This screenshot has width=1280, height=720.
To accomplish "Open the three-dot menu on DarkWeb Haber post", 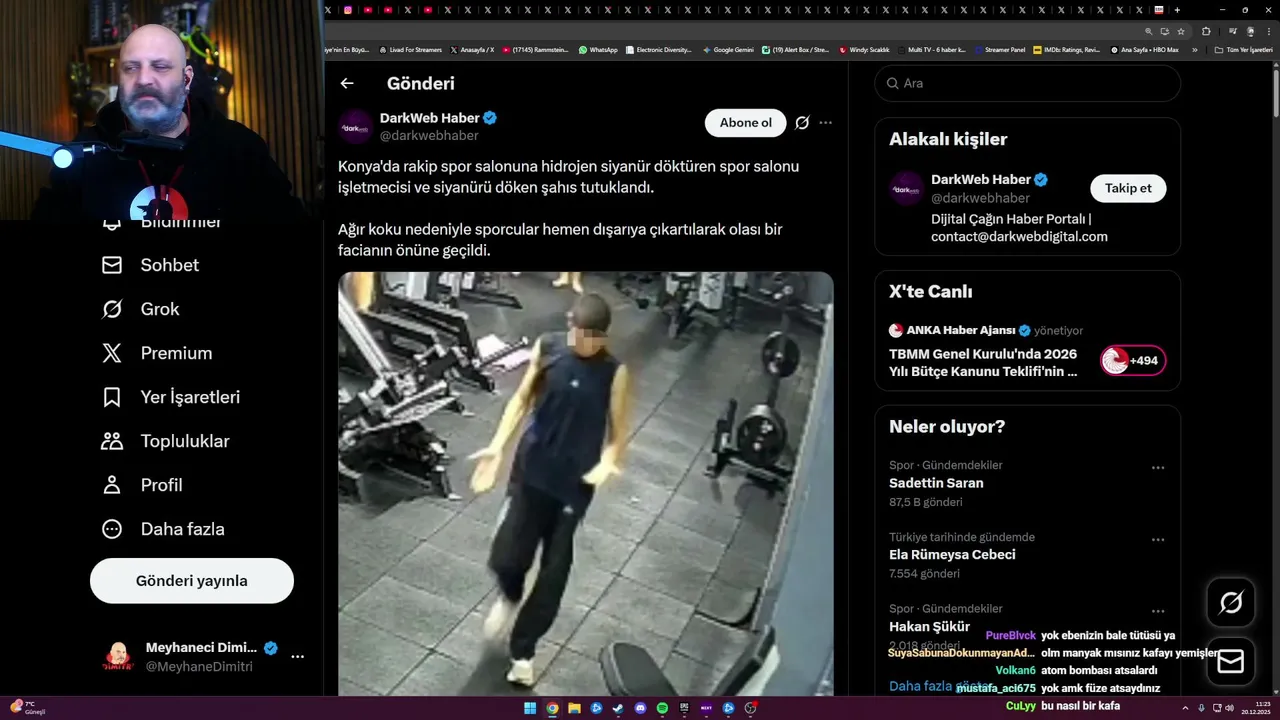I will tap(826, 123).
